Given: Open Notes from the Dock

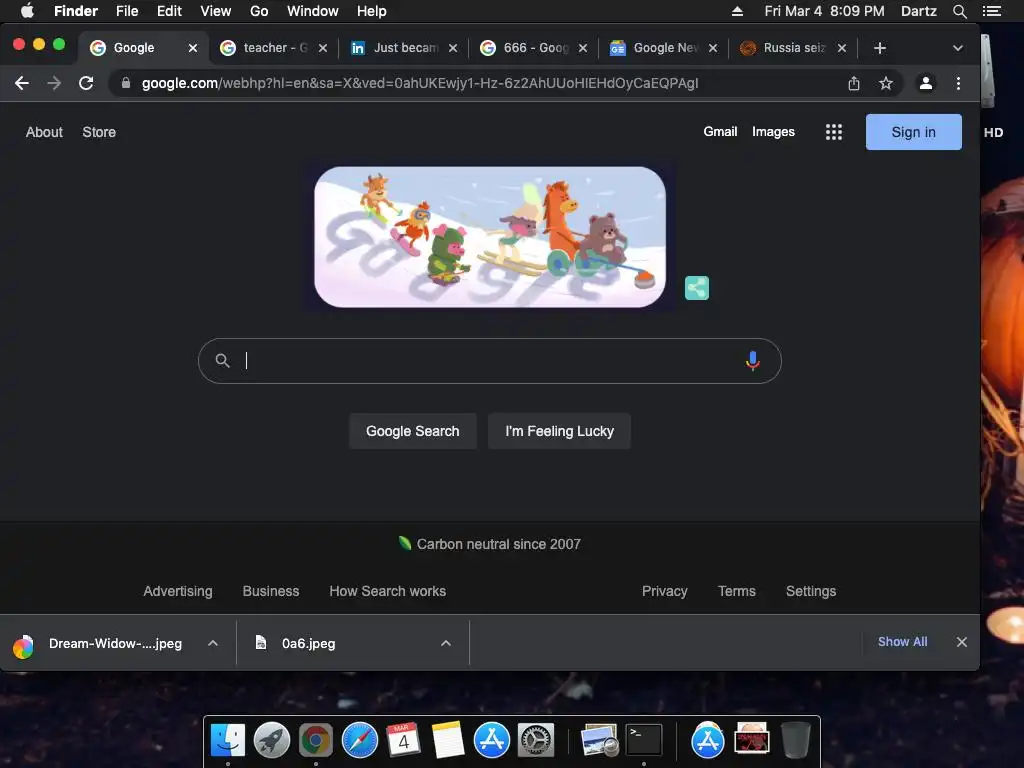Looking at the screenshot, I should point(447,741).
